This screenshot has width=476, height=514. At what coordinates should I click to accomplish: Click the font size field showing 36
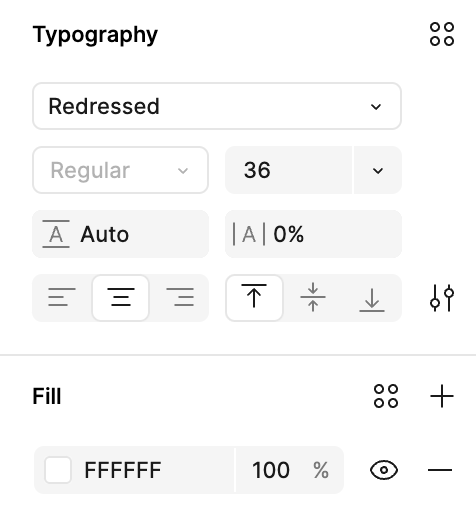(x=289, y=170)
